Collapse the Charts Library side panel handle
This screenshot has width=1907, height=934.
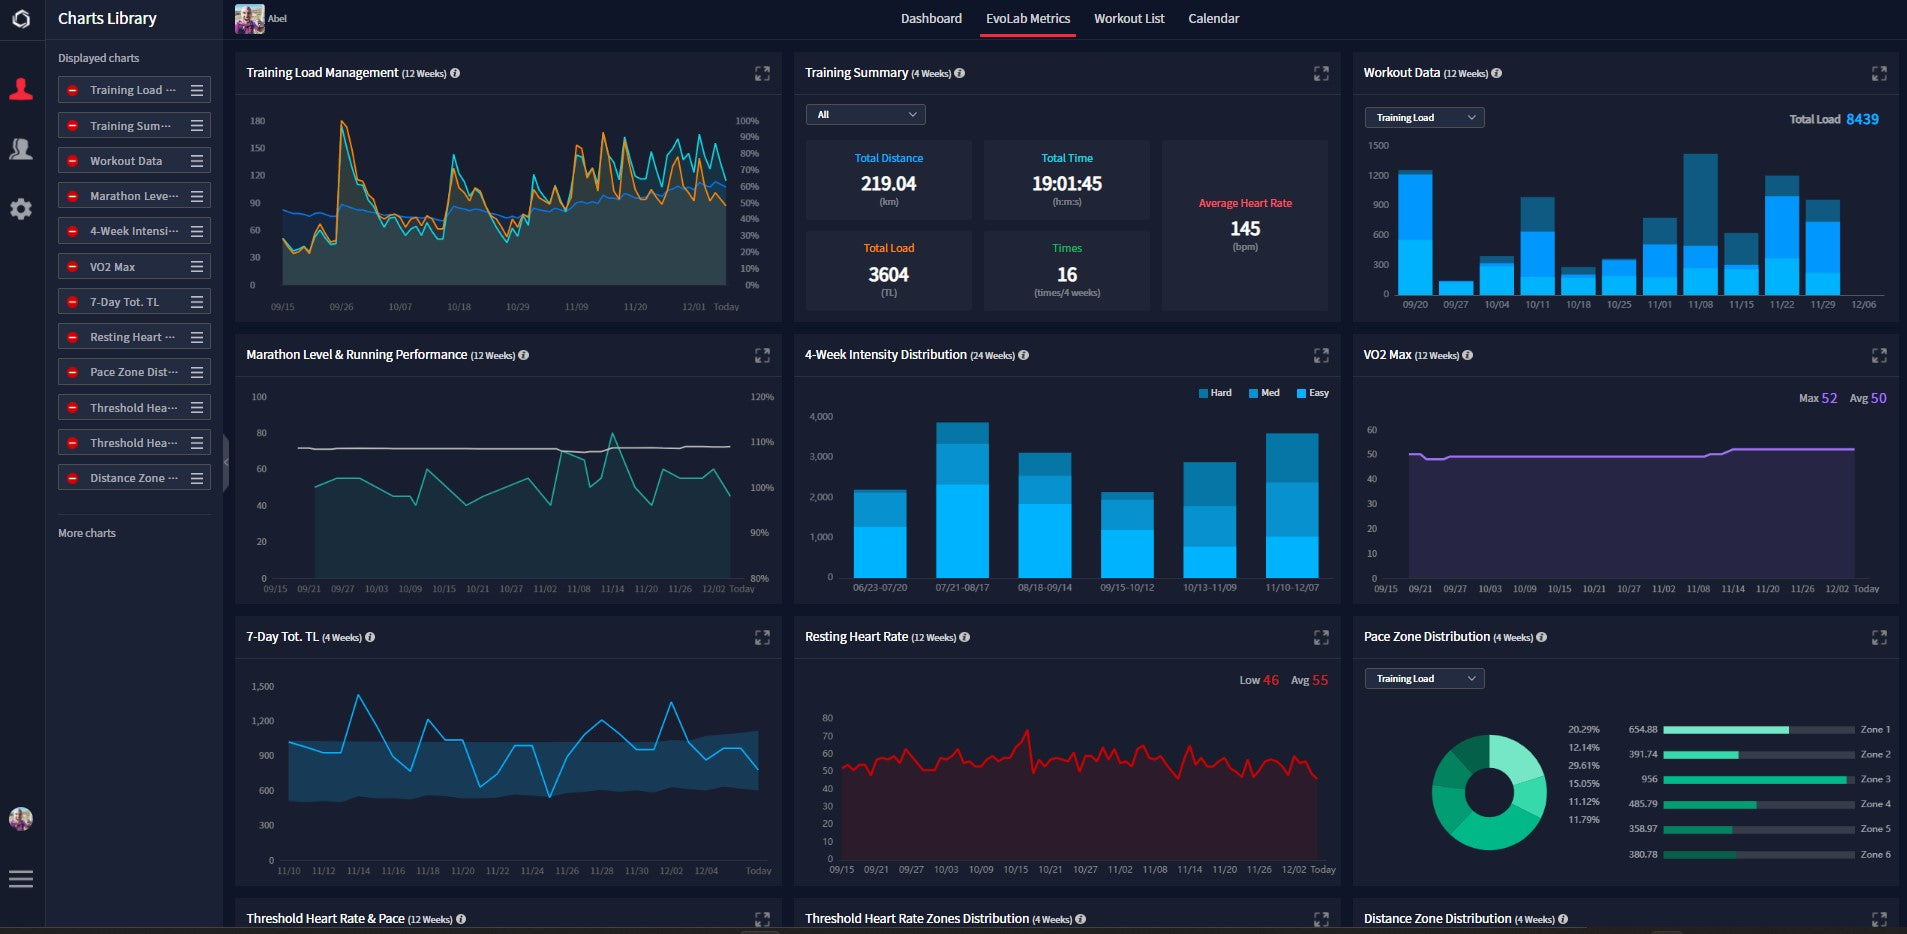(226, 462)
